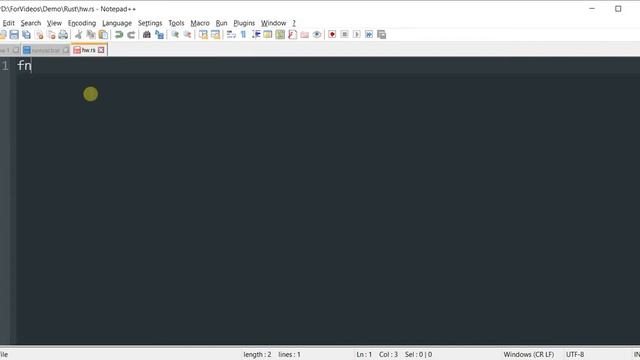The width and height of the screenshot is (640, 360).
Task: Click Run macro multiple times icon
Action: pos(369,35)
